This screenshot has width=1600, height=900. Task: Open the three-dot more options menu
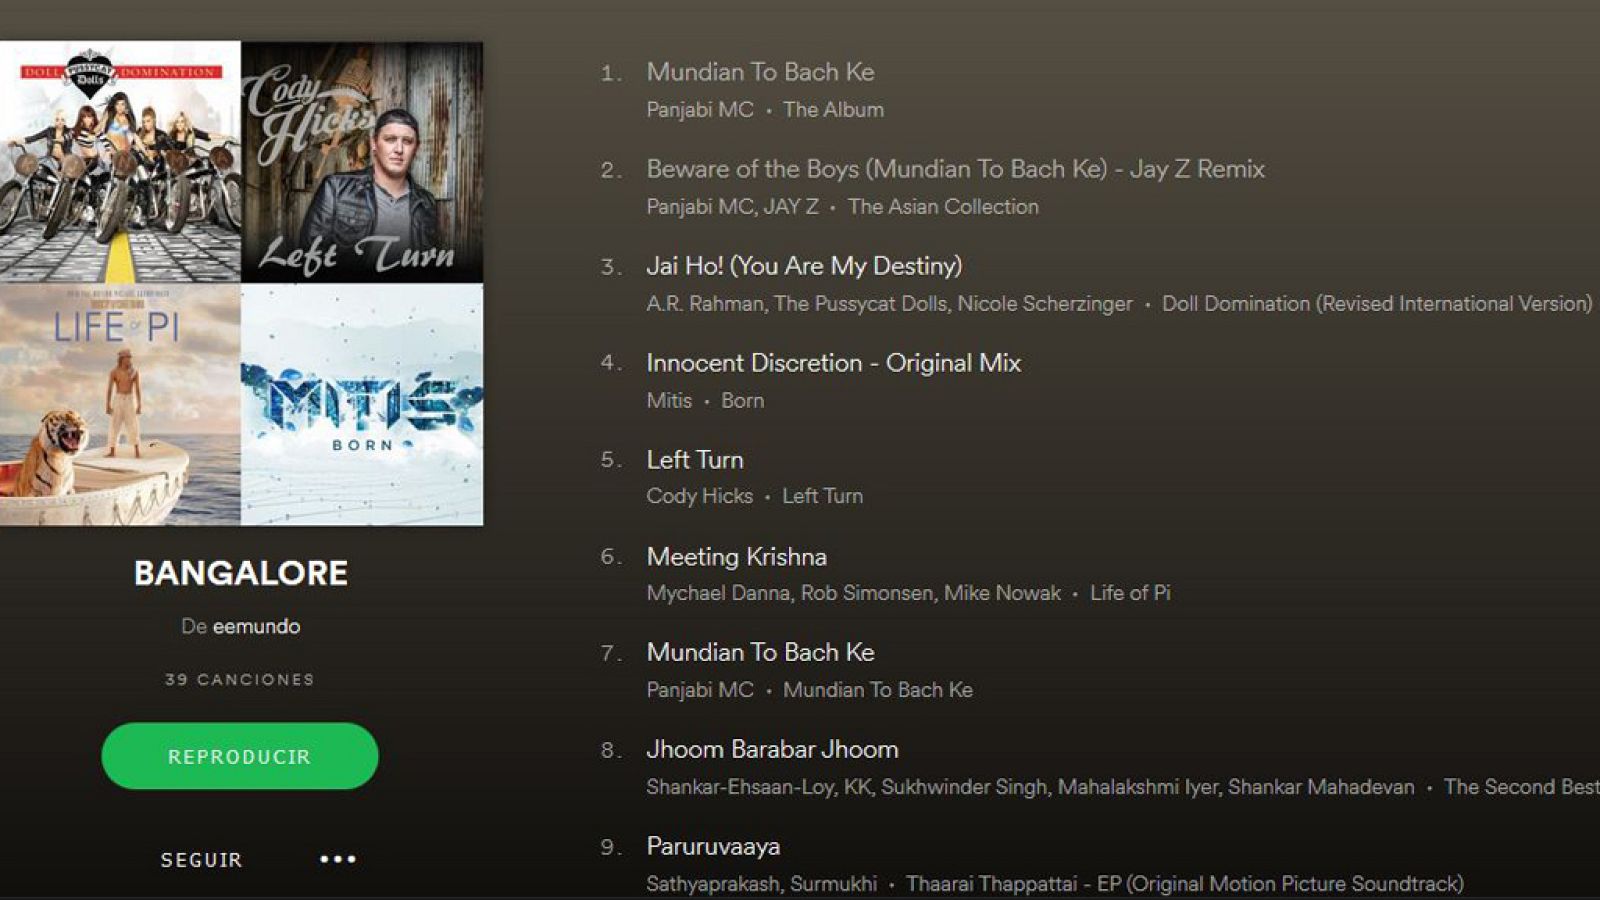point(337,859)
